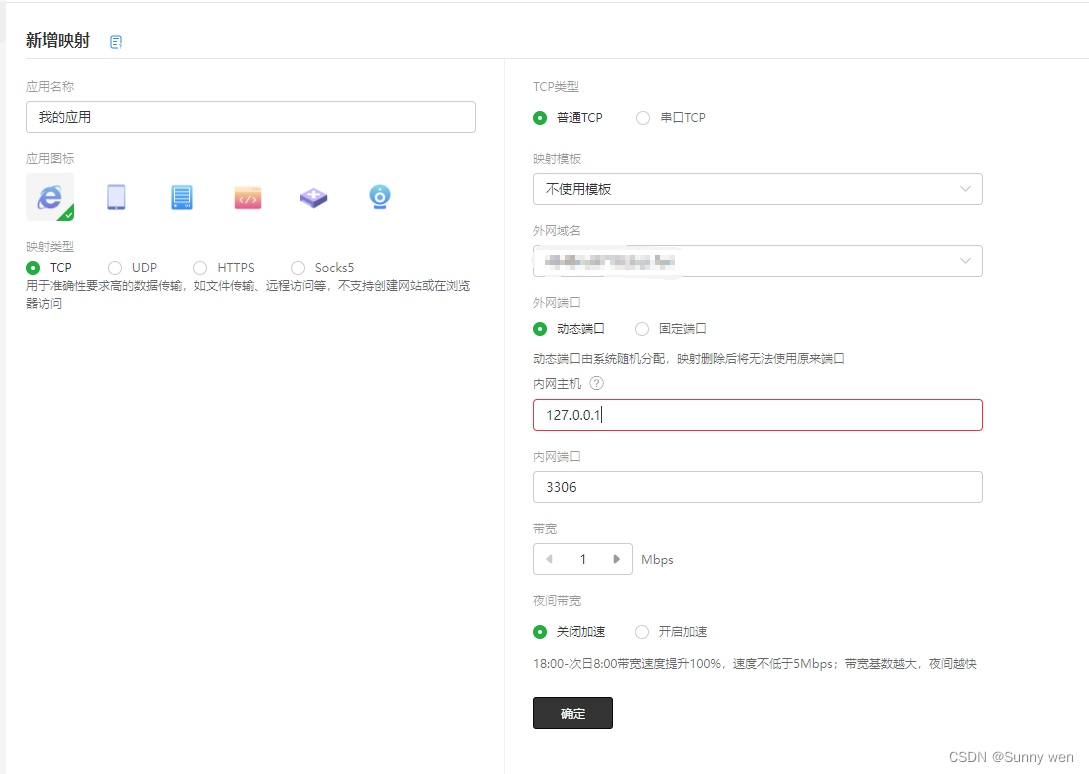Choose the blue server application icon
1089x774 pixels.
coord(182,197)
